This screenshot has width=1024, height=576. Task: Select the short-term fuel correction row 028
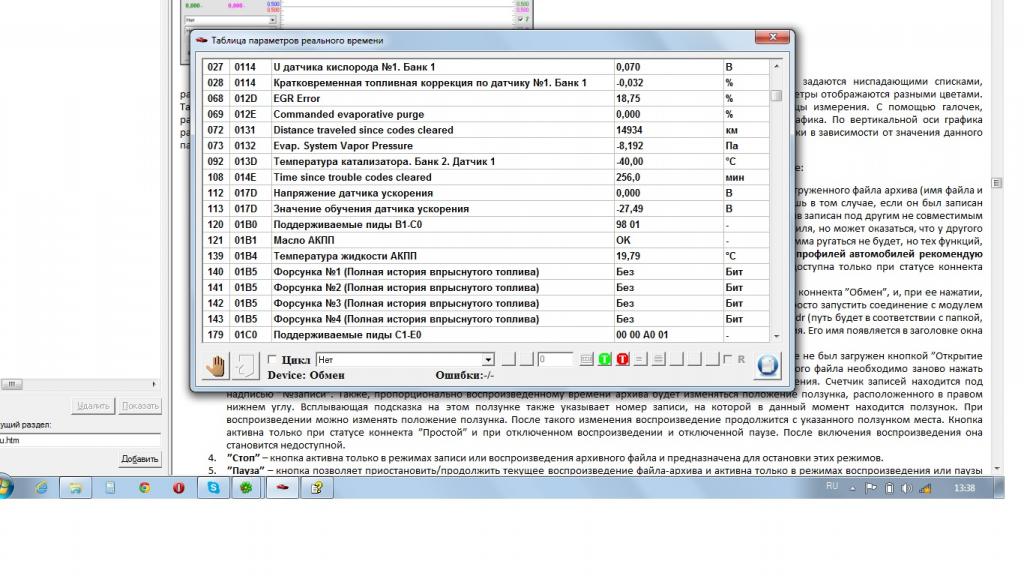[x=486, y=83]
